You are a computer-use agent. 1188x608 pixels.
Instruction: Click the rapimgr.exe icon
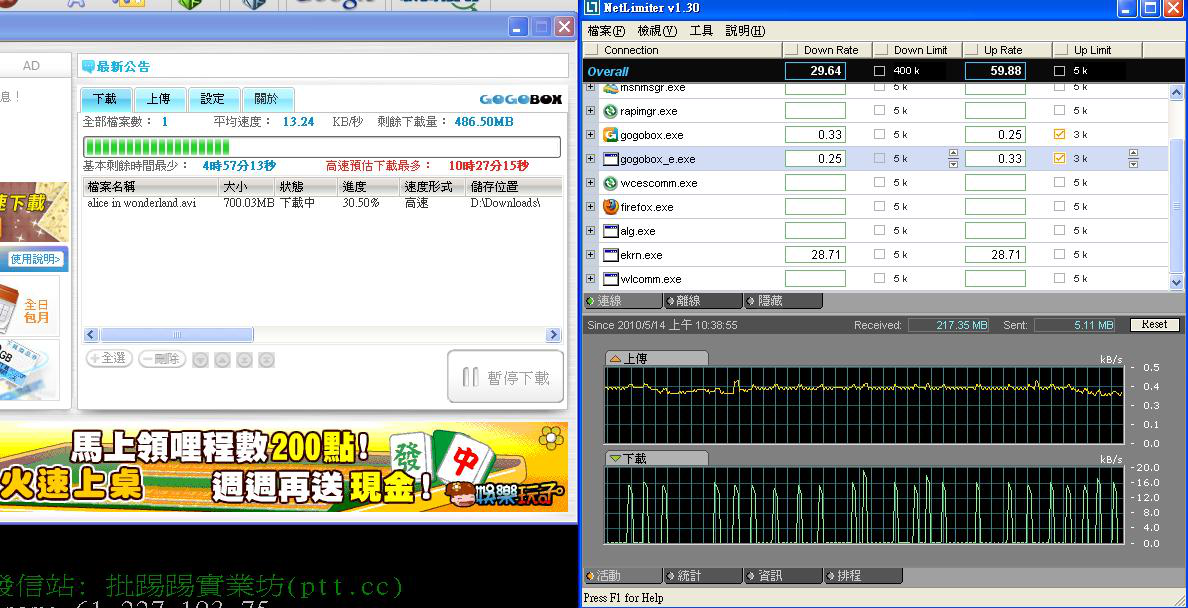(x=610, y=111)
